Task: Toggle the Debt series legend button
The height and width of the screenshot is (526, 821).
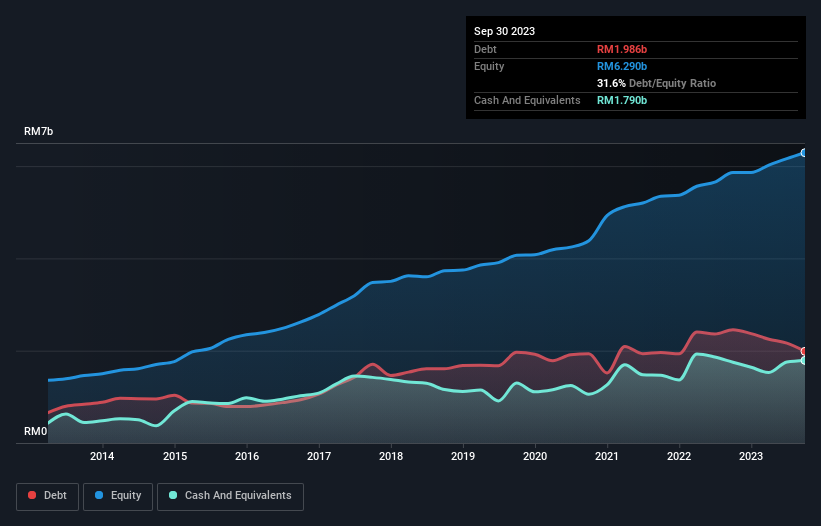Action: [x=48, y=496]
